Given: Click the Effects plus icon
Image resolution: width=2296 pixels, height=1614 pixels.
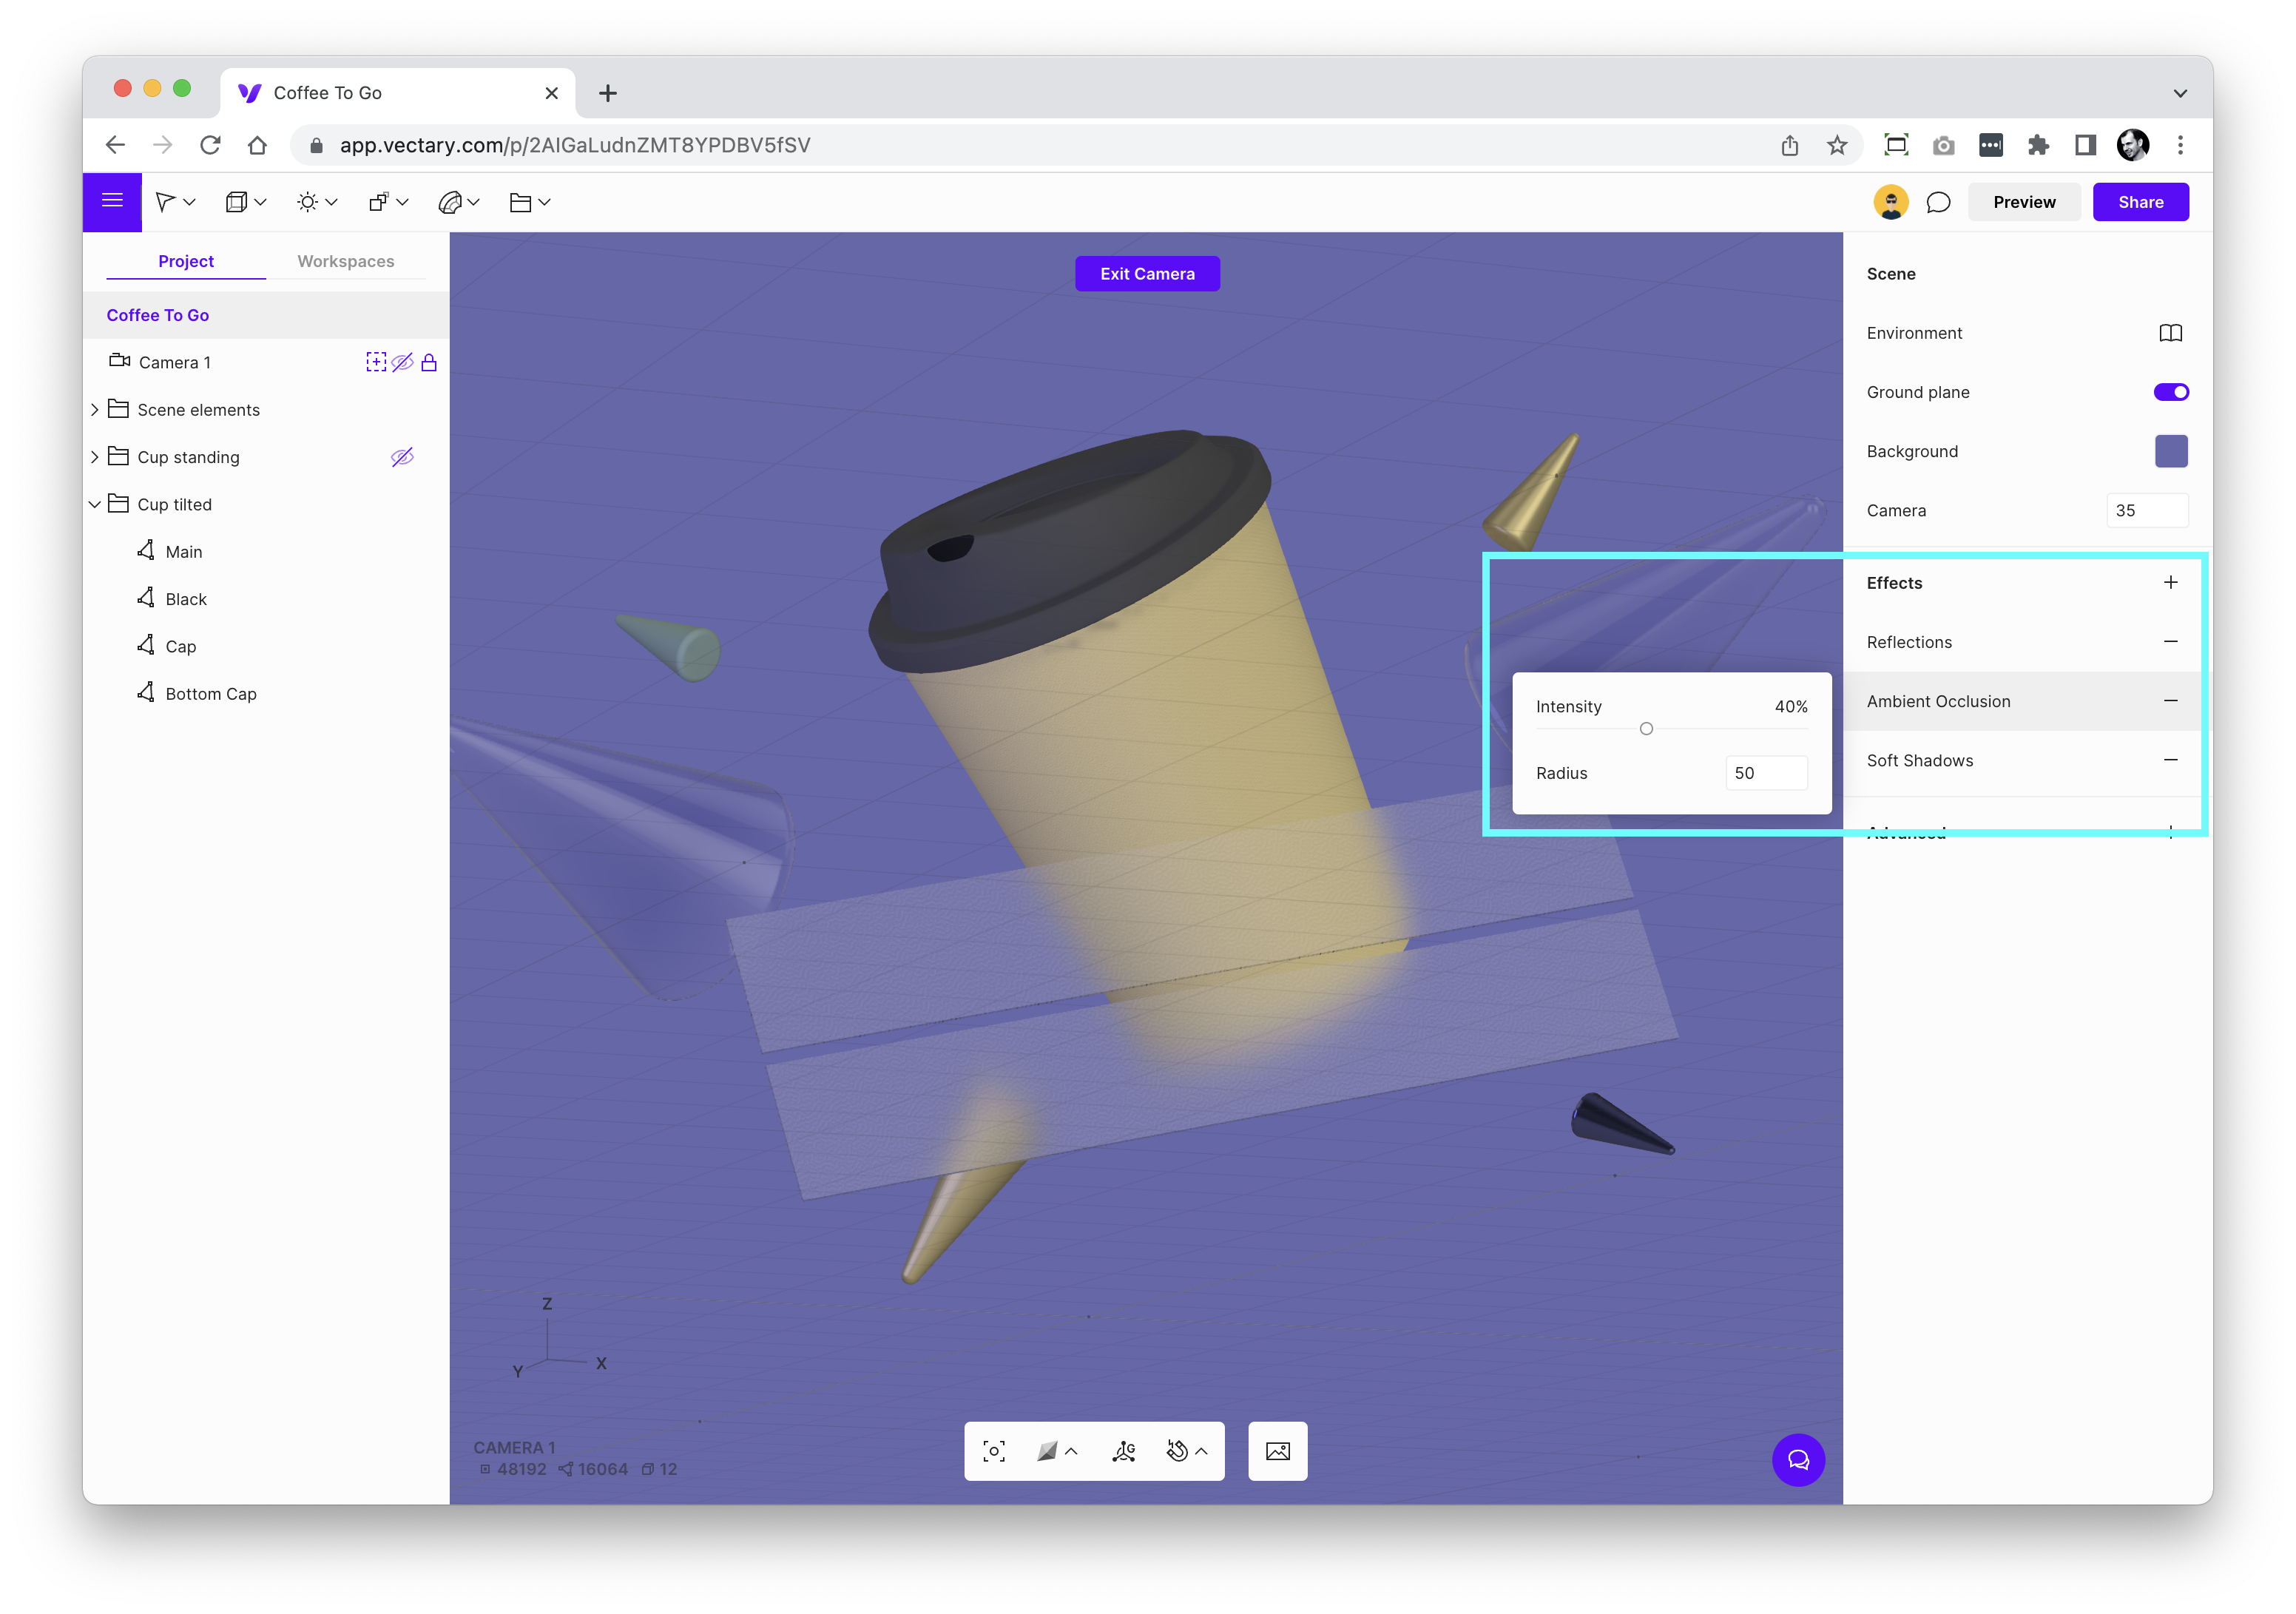Looking at the screenshot, I should coord(2170,582).
